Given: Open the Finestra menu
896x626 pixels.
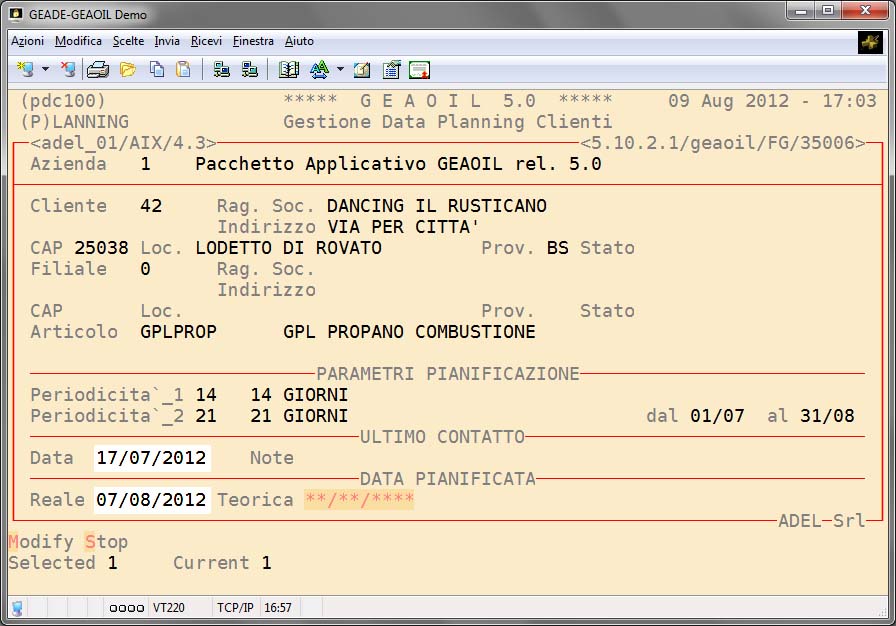Looking at the screenshot, I should pos(253,41).
